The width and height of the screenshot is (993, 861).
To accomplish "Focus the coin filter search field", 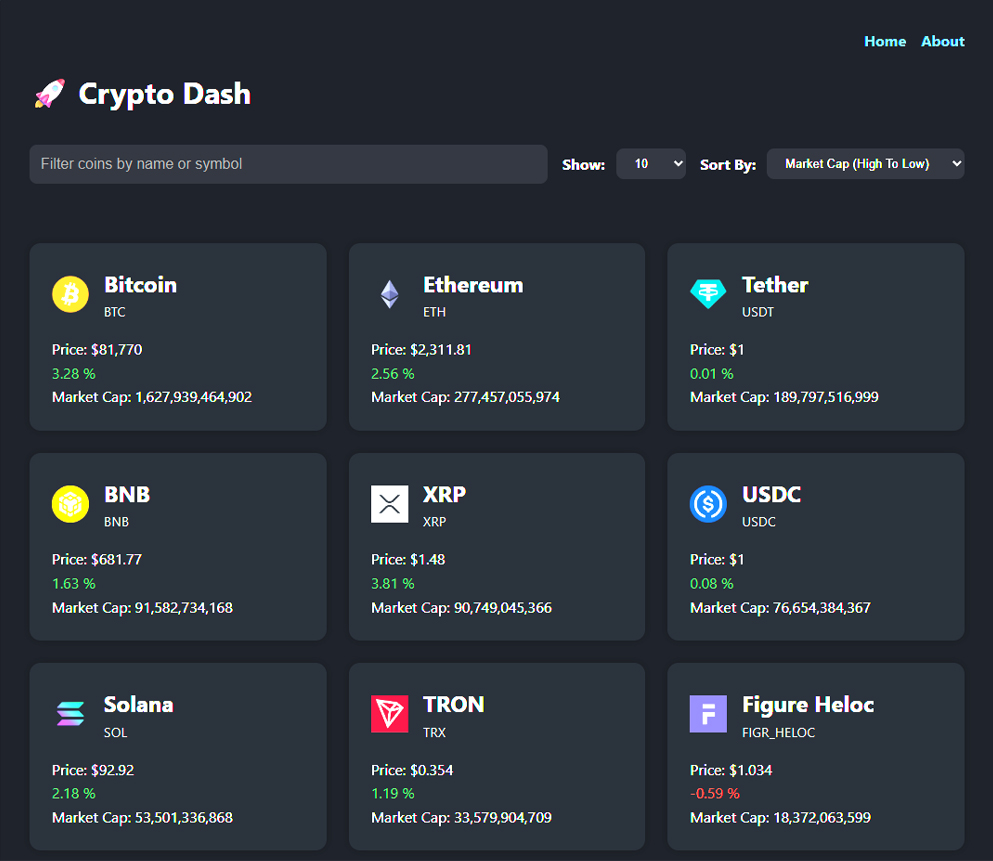I will [289, 164].
